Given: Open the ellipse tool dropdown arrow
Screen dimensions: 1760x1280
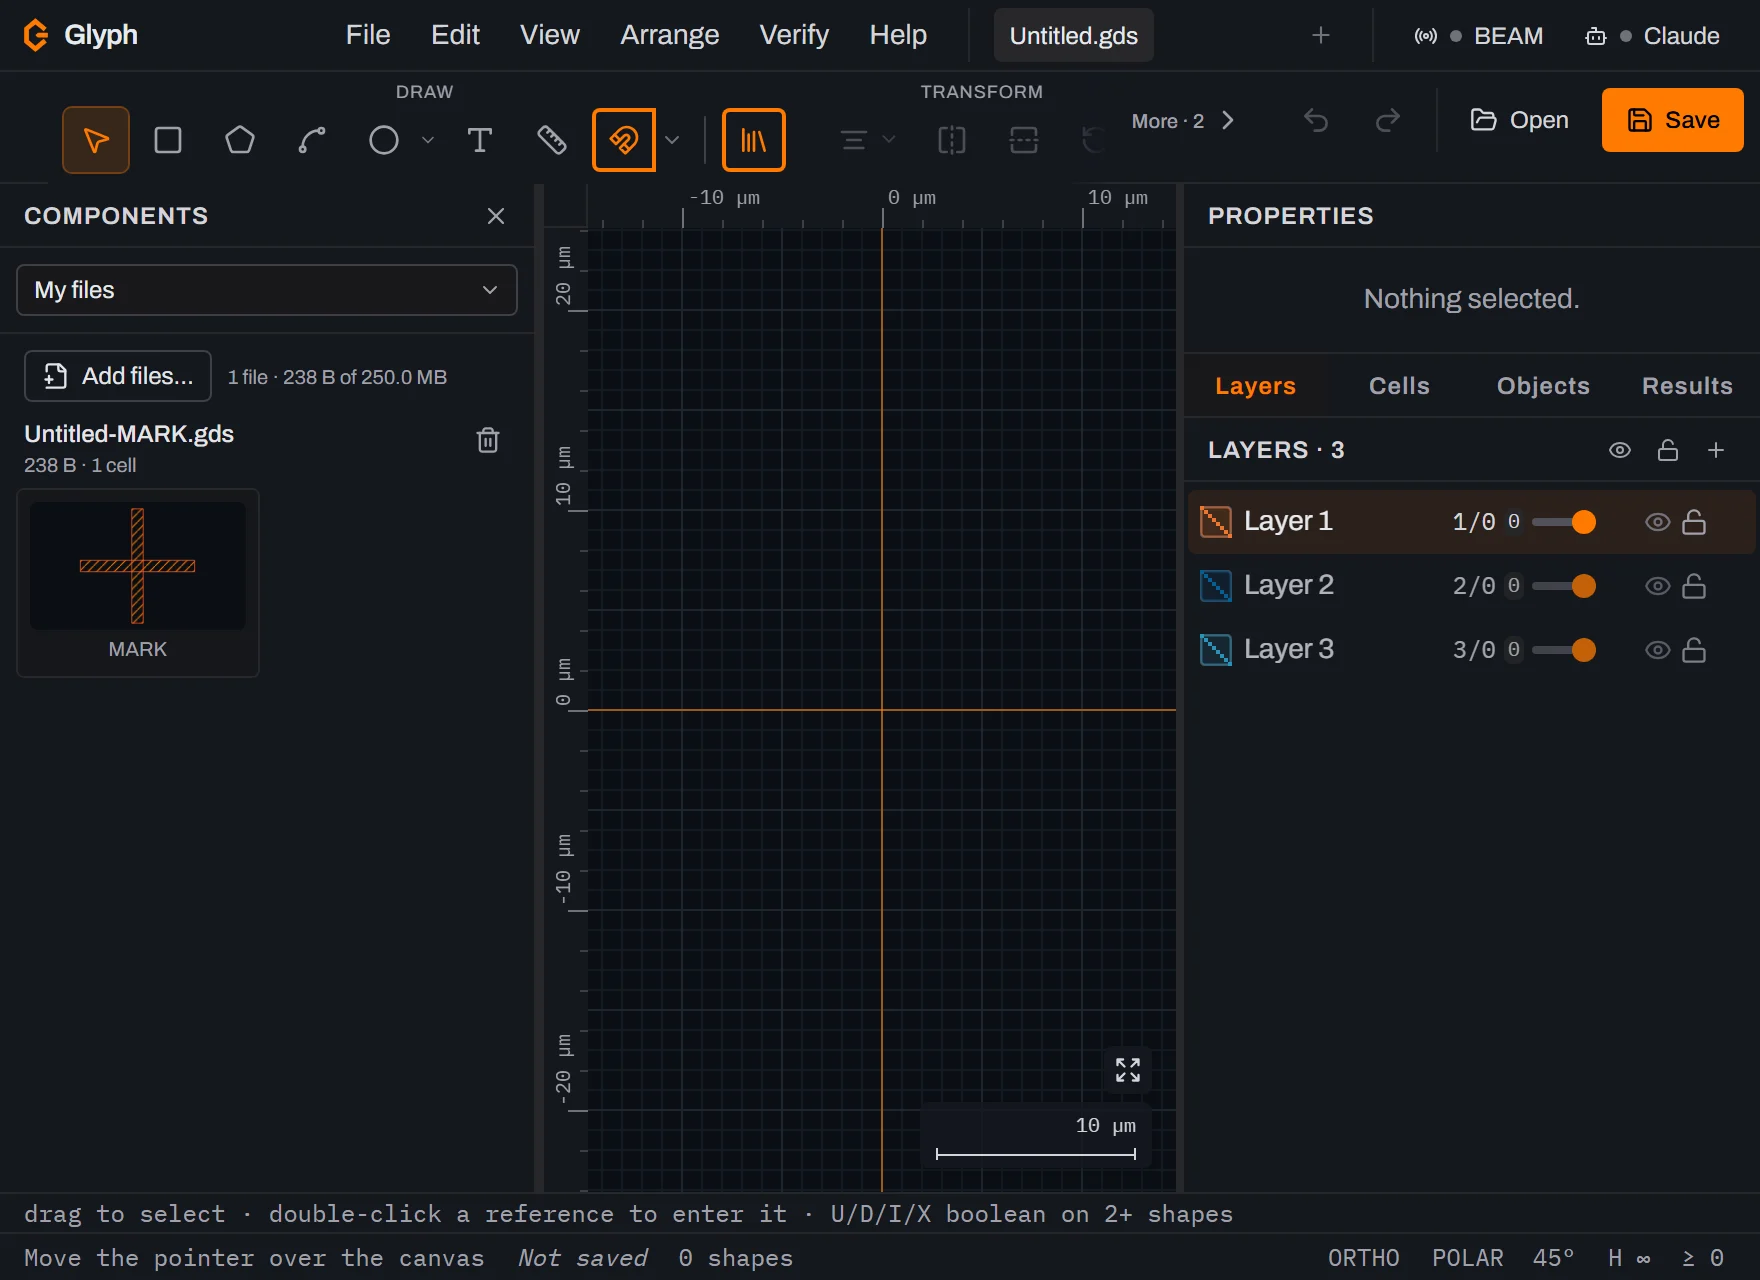Looking at the screenshot, I should point(428,140).
